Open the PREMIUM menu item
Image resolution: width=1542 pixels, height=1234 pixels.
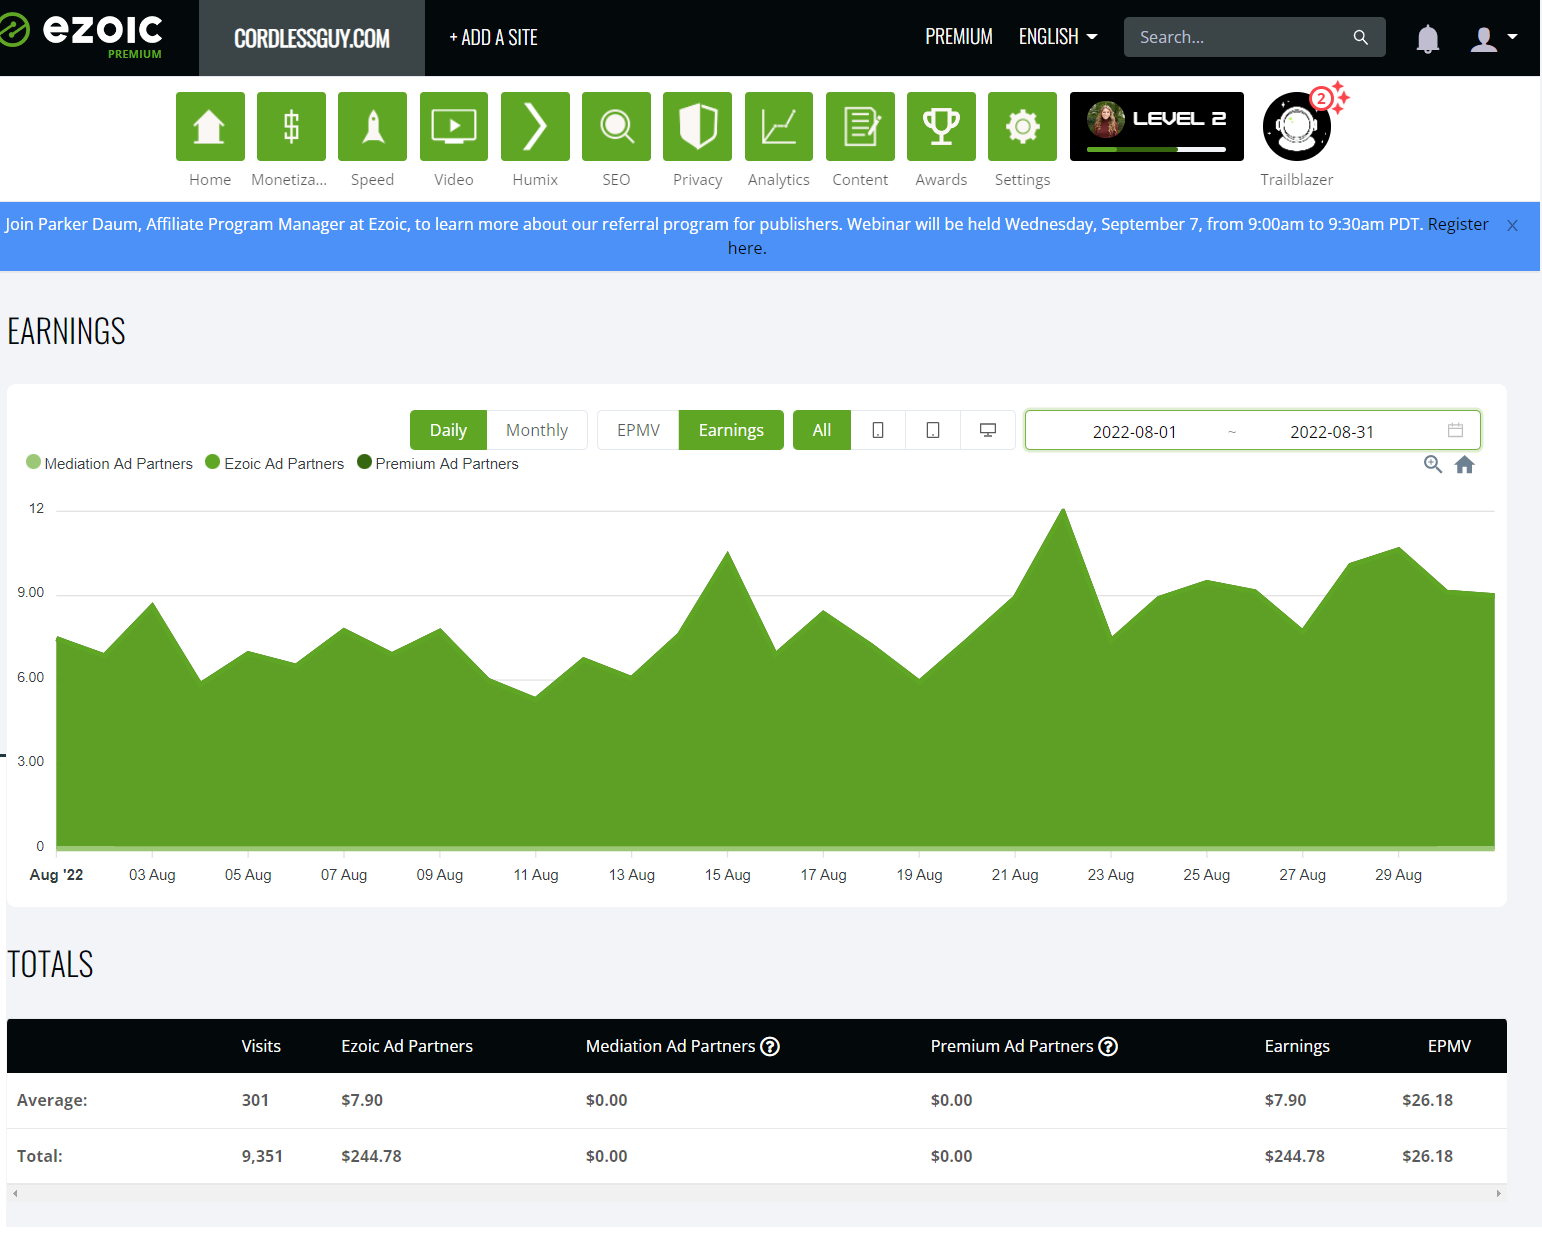[958, 37]
